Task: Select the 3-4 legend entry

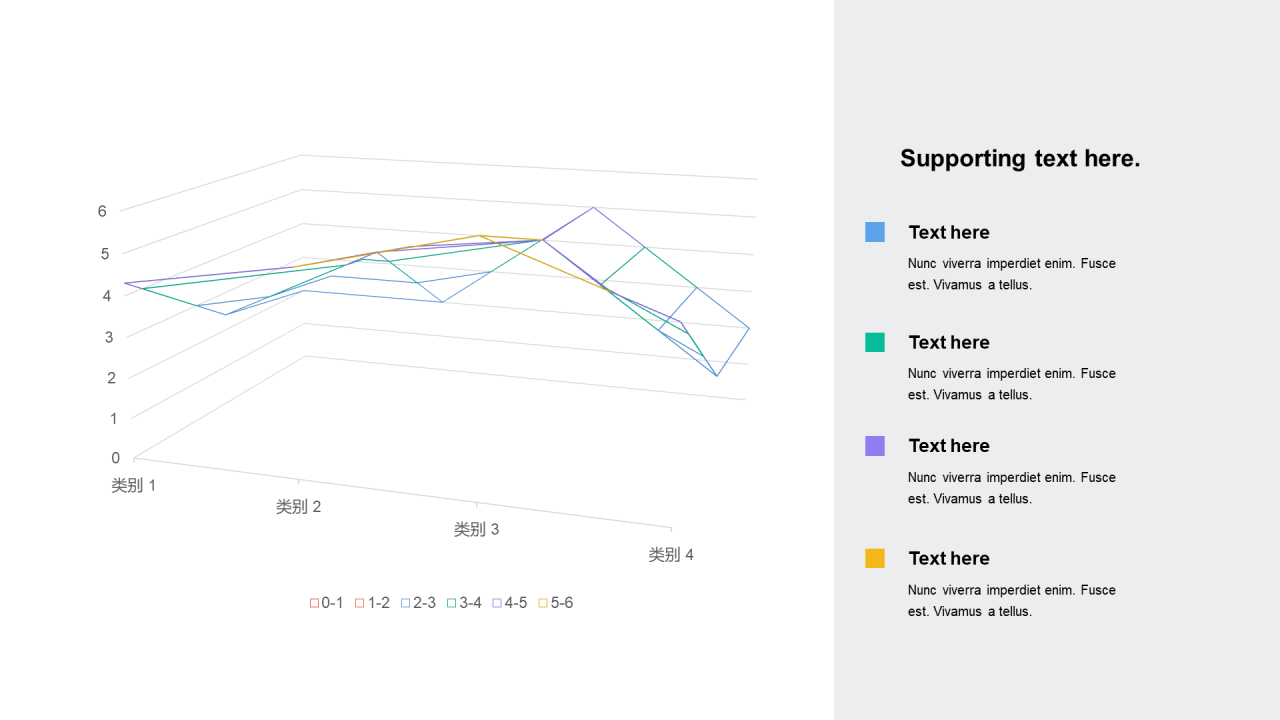Action: click(464, 603)
